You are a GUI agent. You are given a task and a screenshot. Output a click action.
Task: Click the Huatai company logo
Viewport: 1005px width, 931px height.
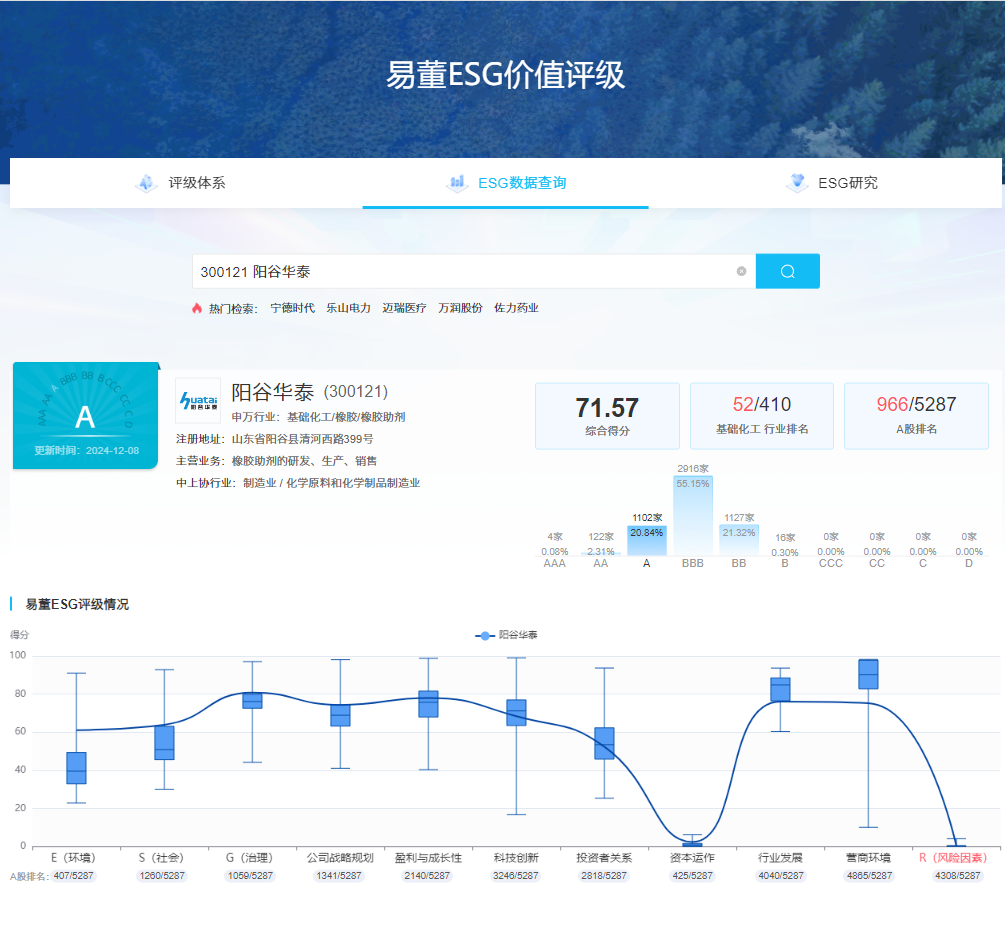[199, 400]
